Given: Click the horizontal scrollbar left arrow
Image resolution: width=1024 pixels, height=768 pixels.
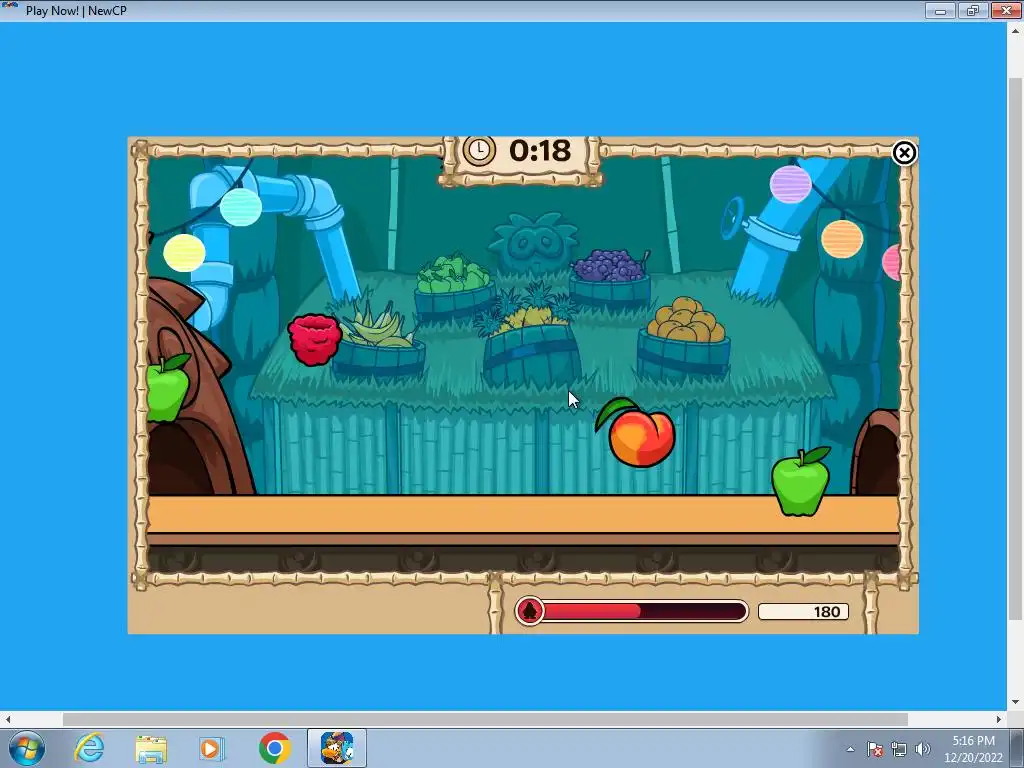Looking at the screenshot, I should tap(8, 719).
